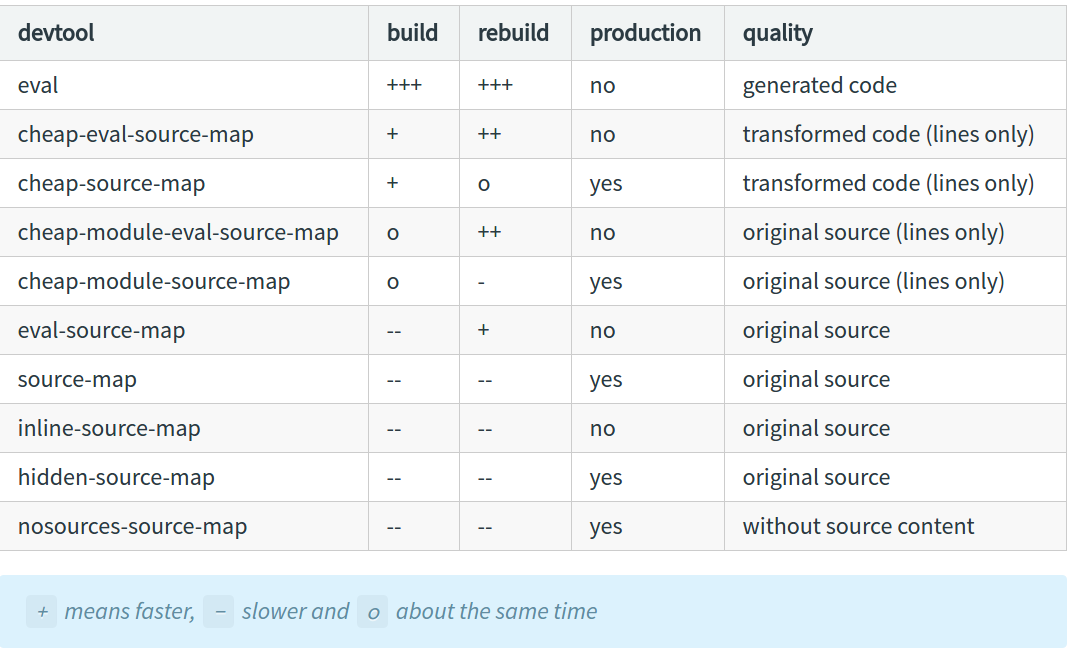Click the 'o' symbol badge in legend

click(372, 611)
